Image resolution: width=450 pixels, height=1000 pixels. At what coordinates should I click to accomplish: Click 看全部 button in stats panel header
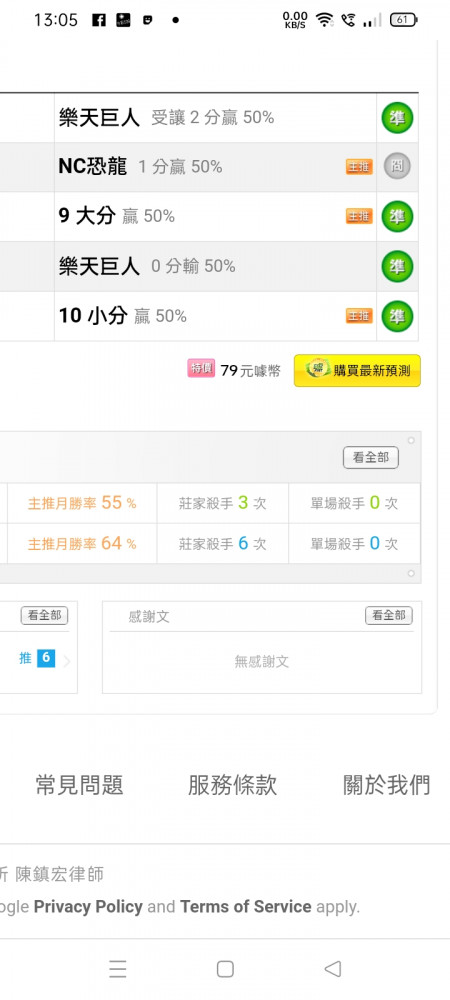(371, 458)
